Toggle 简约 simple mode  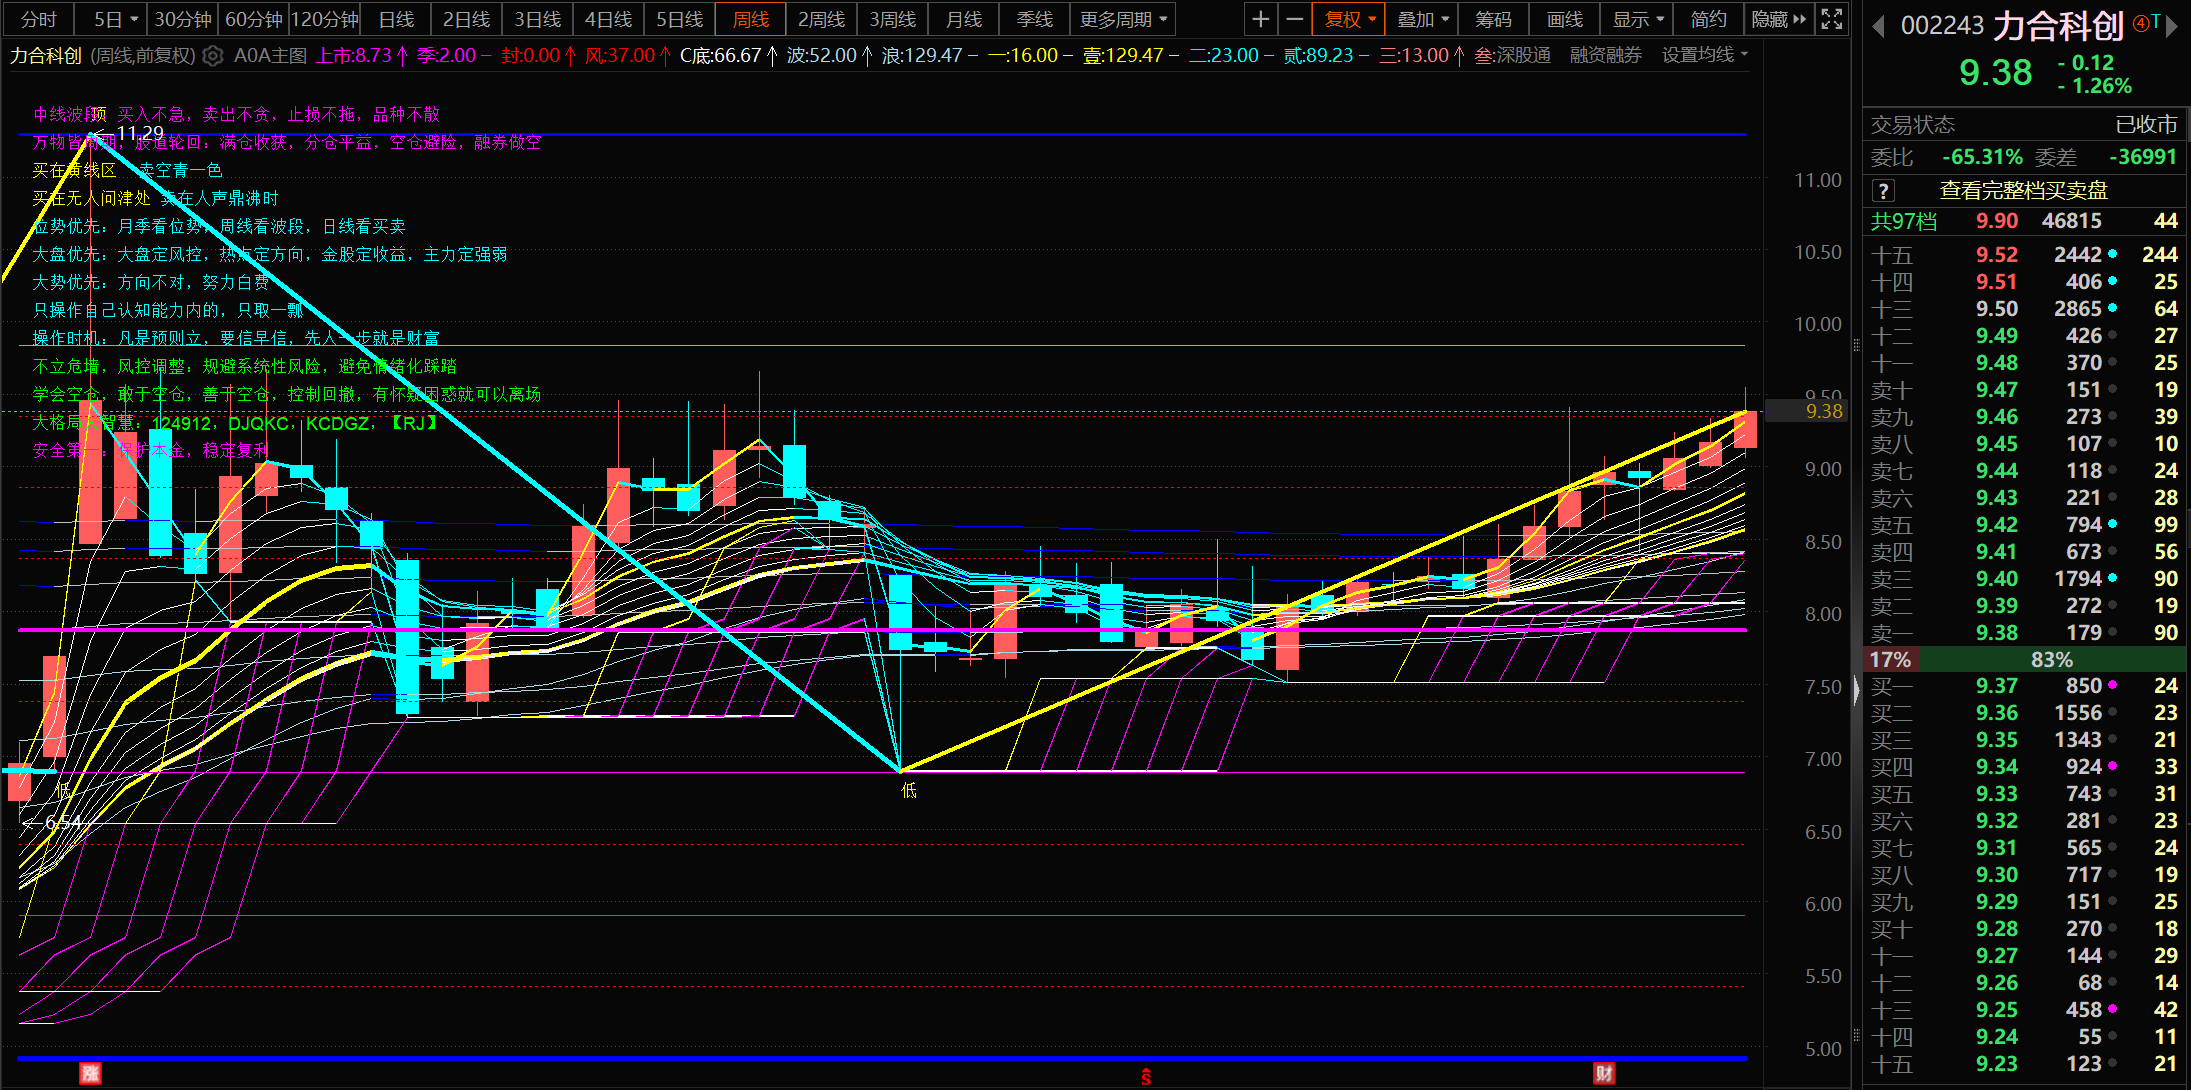1708,19
